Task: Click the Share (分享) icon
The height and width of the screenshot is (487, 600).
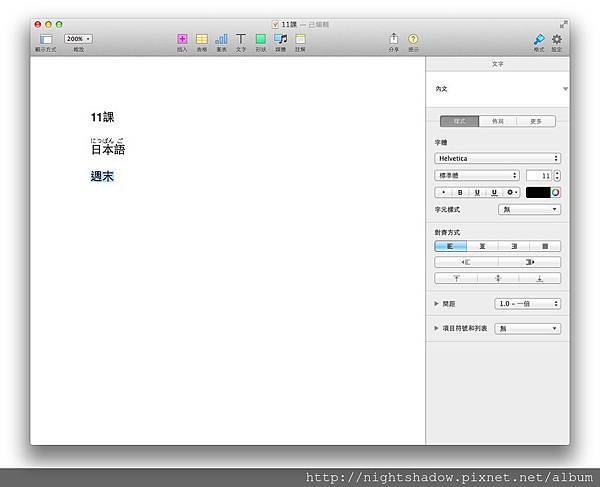Action: [393, 39]
